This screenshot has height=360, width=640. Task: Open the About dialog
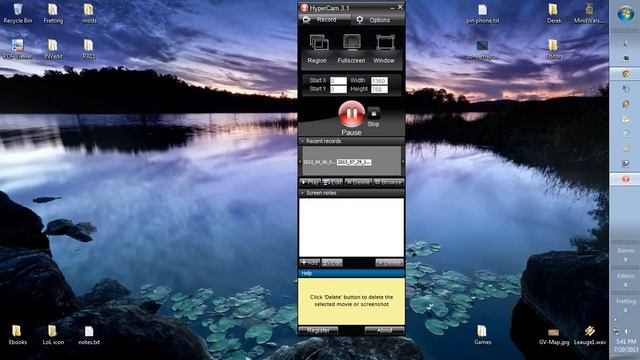pyautogui.click(x=384, y=330)
